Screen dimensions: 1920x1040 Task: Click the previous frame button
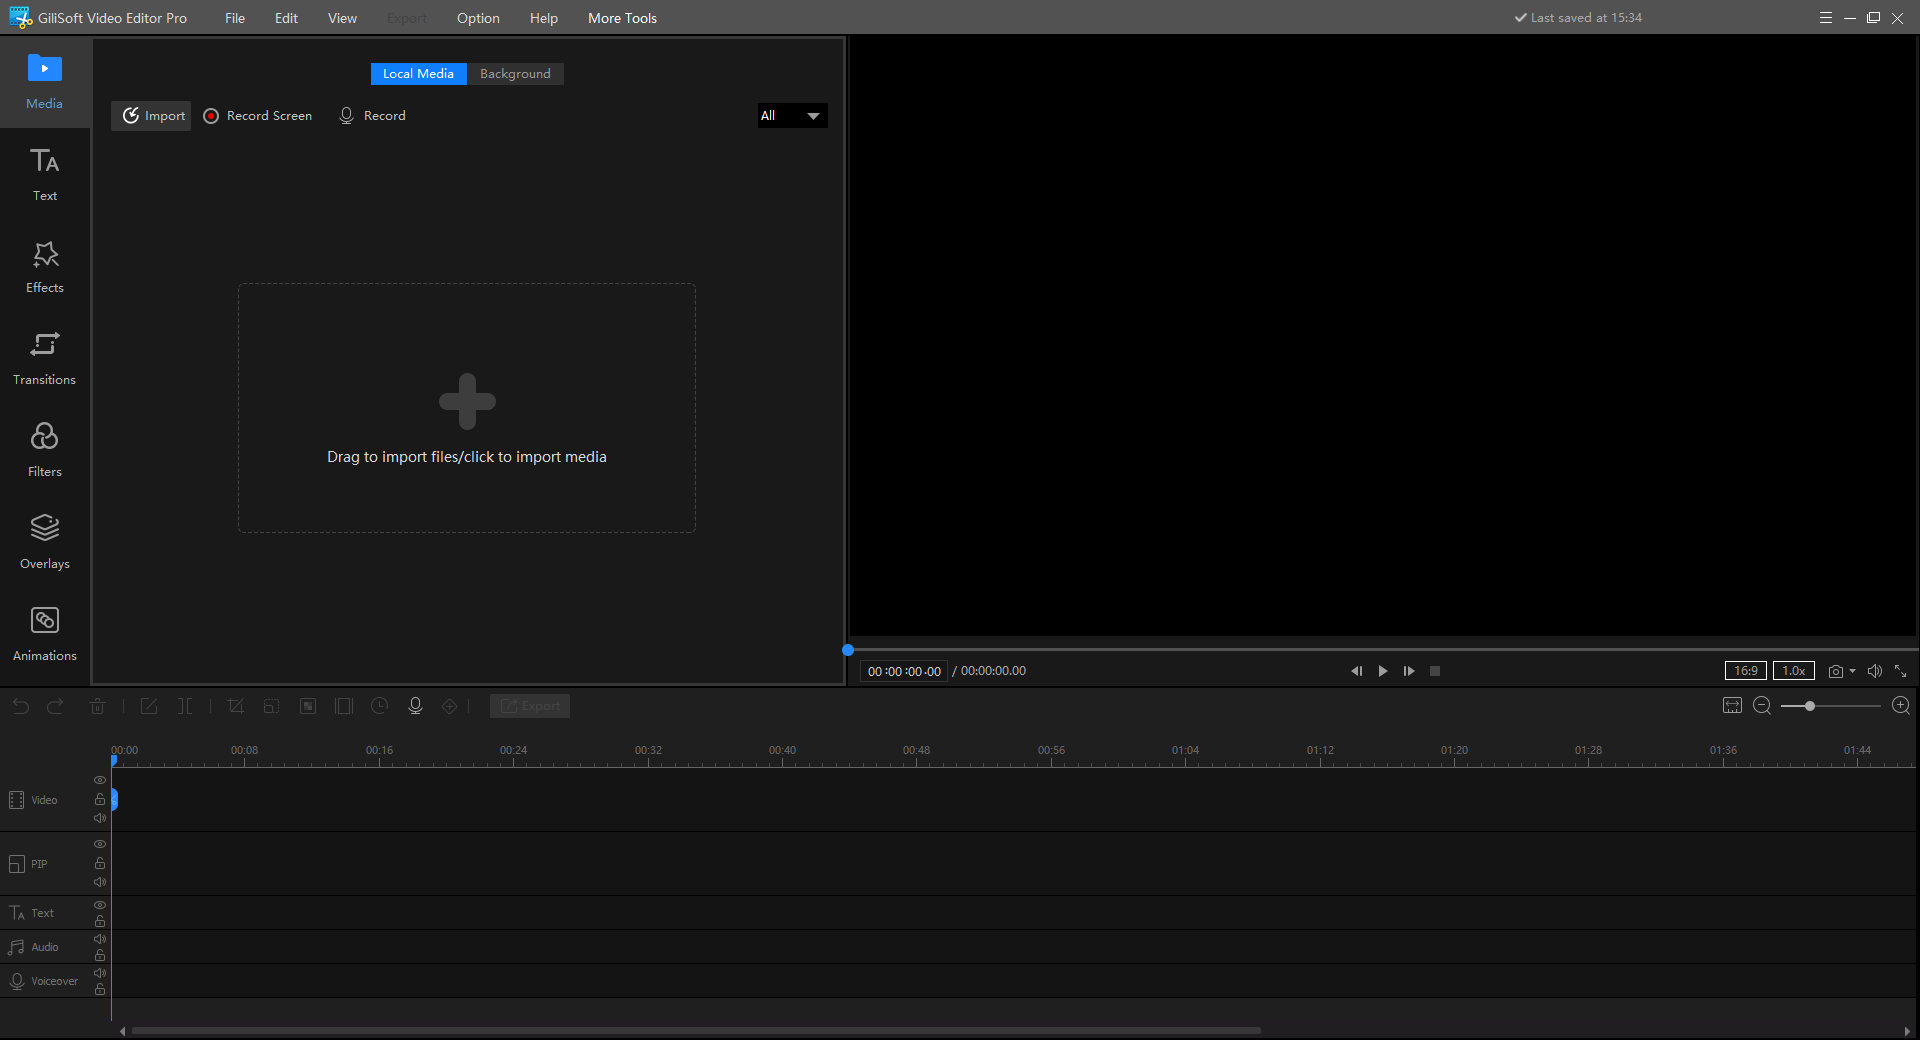click(x=1357, y=671)
